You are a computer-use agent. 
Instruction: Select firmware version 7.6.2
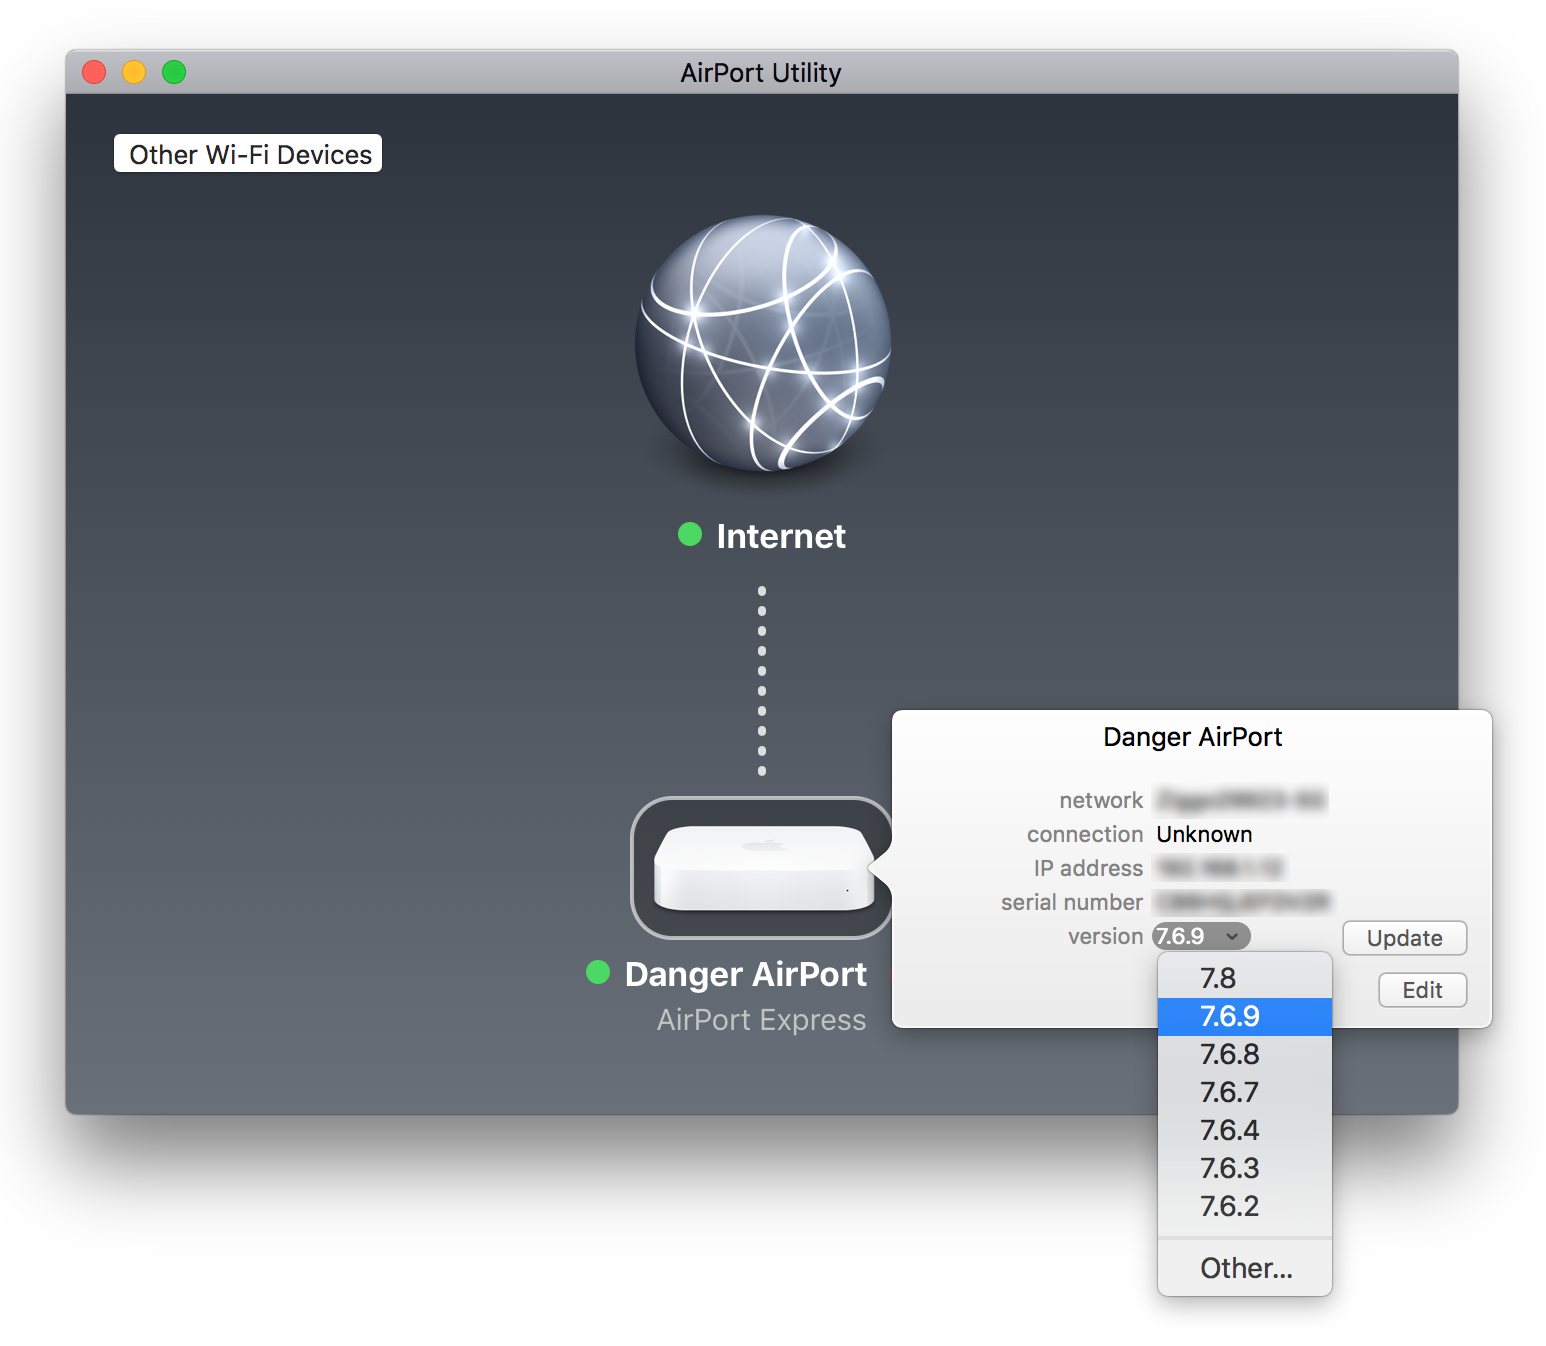click(x=1245, y=1206)
